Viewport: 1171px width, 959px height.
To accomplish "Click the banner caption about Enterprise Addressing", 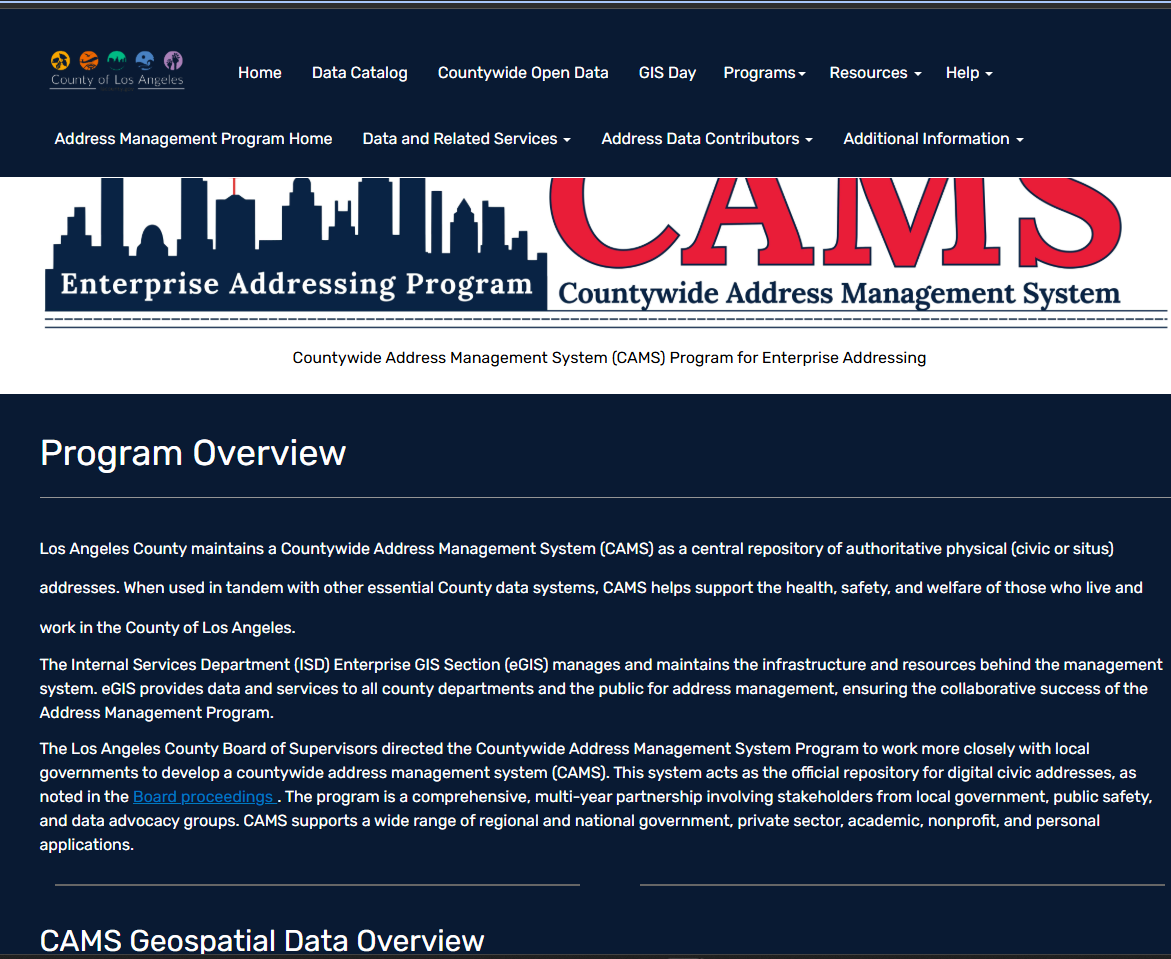I will (x=608, y=358).
